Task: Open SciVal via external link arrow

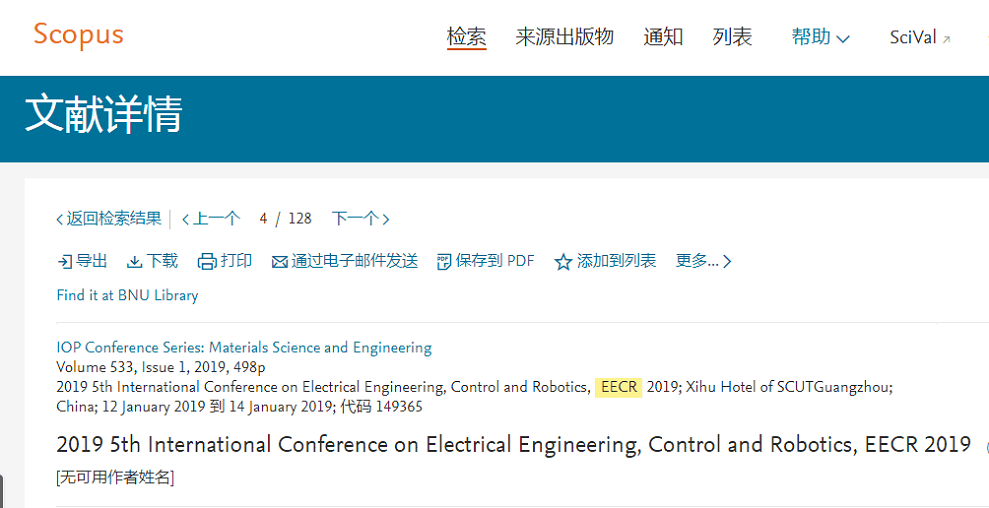Action: 946,39
